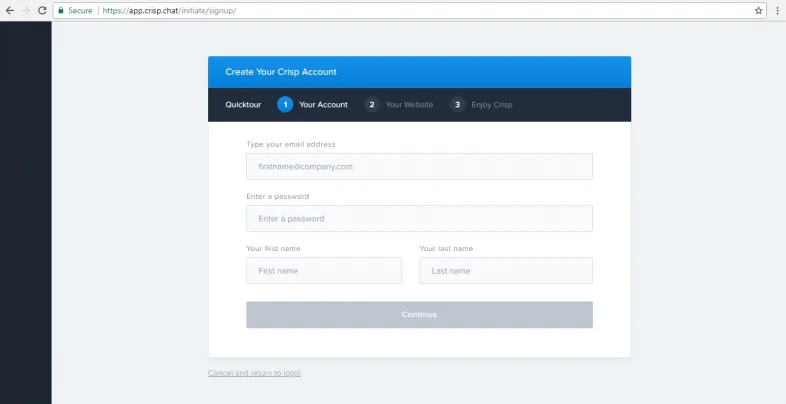
Task: Click Cancel and return to login link
Action: tap(255, 373)
